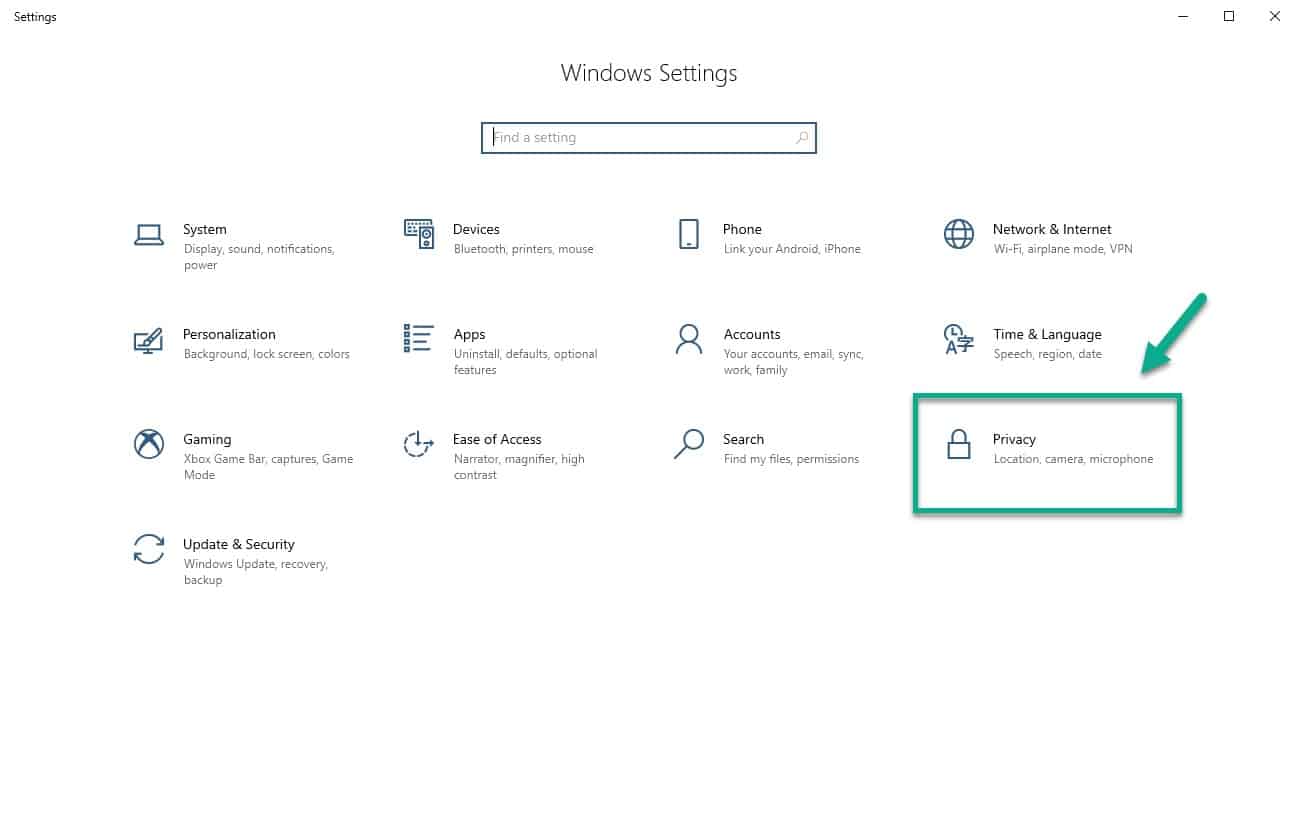The width and height of the screenshot is (1298, 835).
Task: Click 'Display, sound, notifications, power' description
Action: tap(259, 257)
